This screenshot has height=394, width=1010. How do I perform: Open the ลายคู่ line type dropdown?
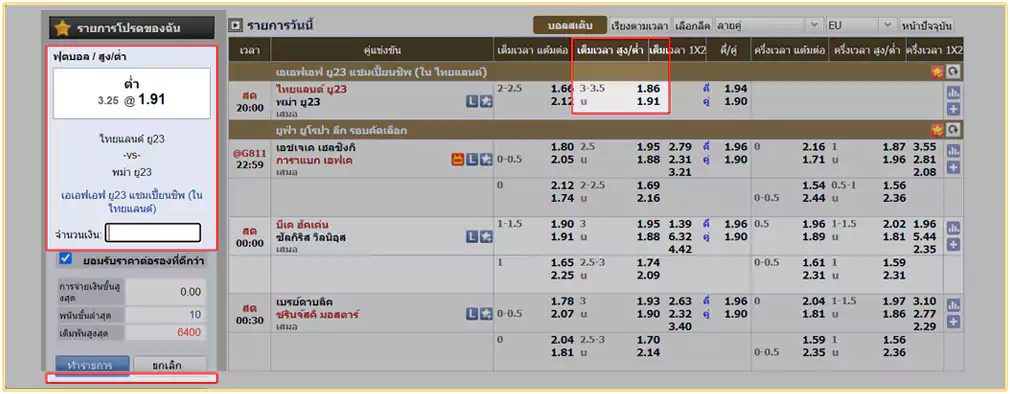pyautogui.click(x=768, y=25)
